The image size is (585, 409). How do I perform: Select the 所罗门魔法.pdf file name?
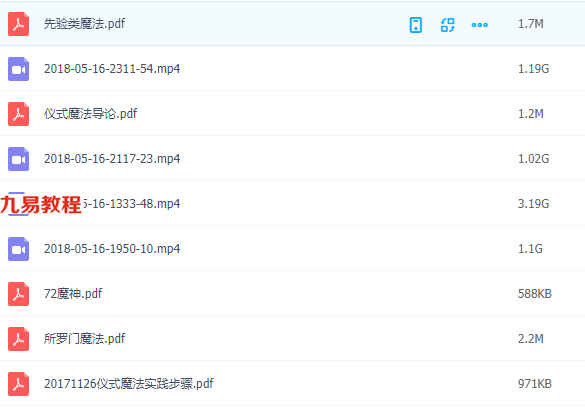tap(84, 338)
